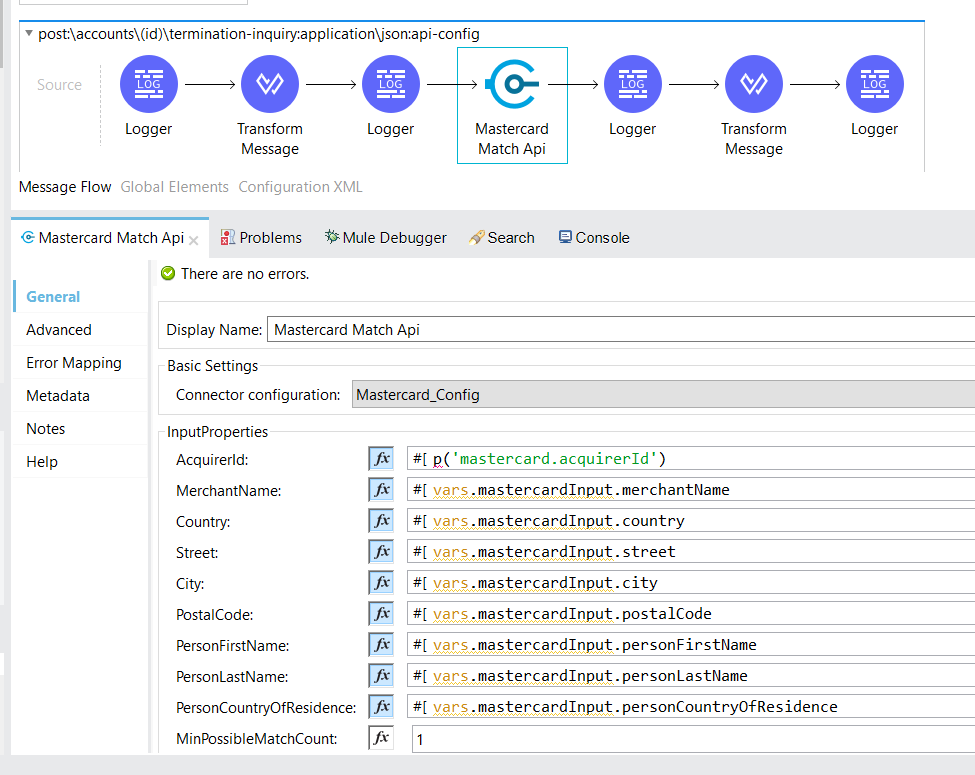Image resolution: width=975 pixels, height=775 pixels.
Task: Open the Notes section
Action: [x=80, y=429]
